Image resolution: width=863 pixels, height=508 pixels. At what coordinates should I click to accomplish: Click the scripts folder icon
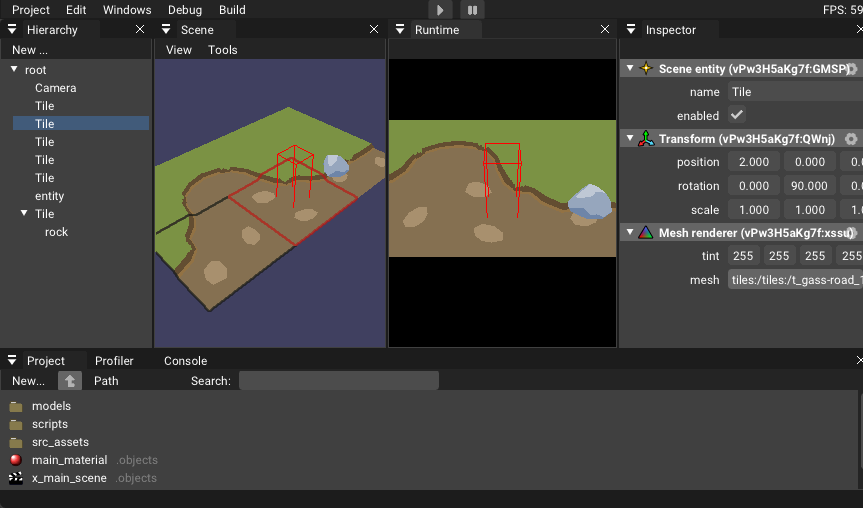[x=16, y=424]
